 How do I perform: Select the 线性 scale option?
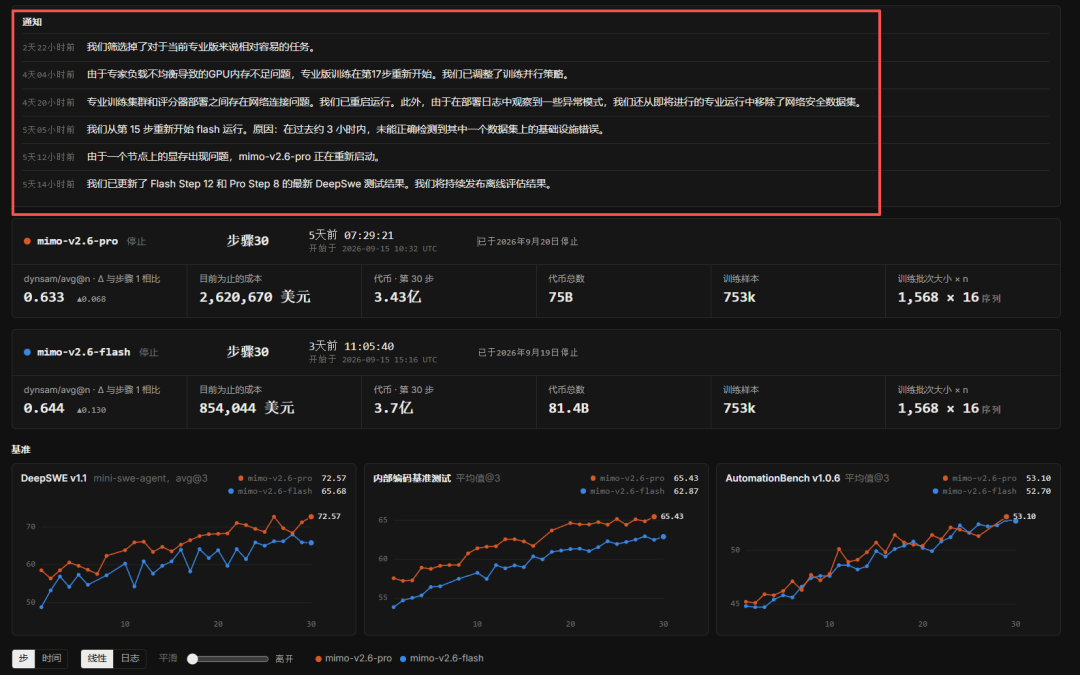(97, 658)
